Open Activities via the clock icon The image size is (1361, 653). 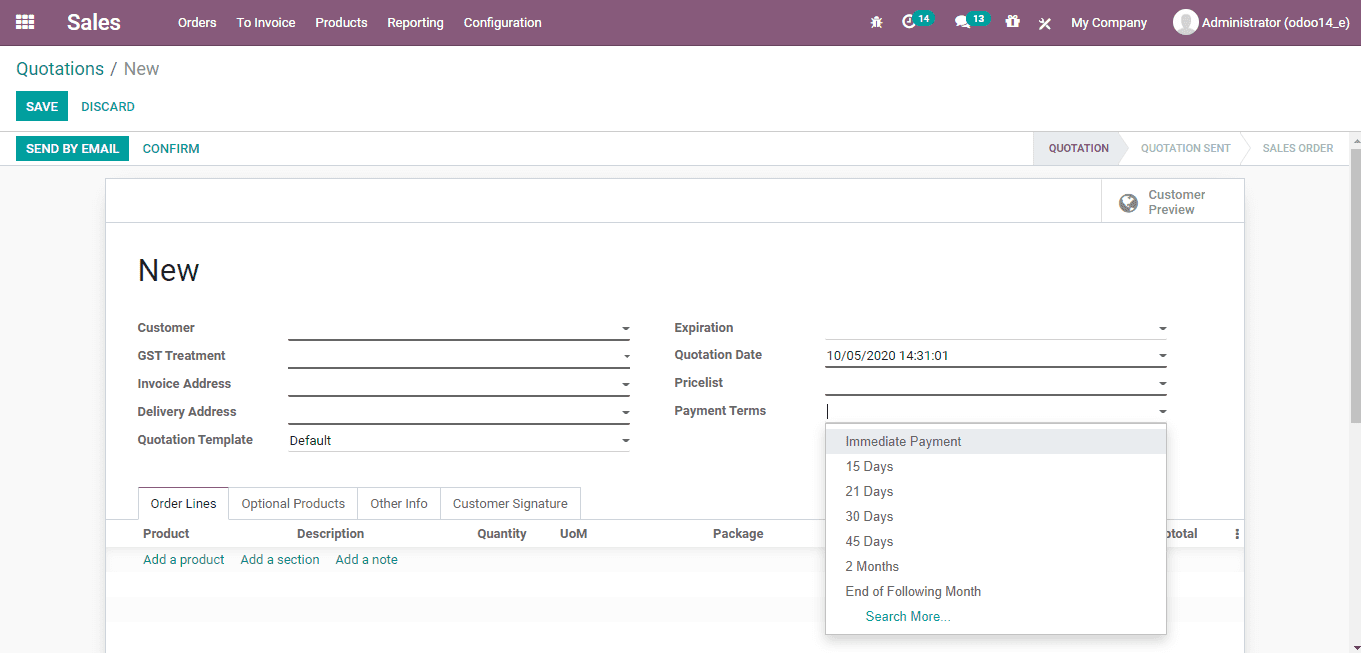point(909,22)
